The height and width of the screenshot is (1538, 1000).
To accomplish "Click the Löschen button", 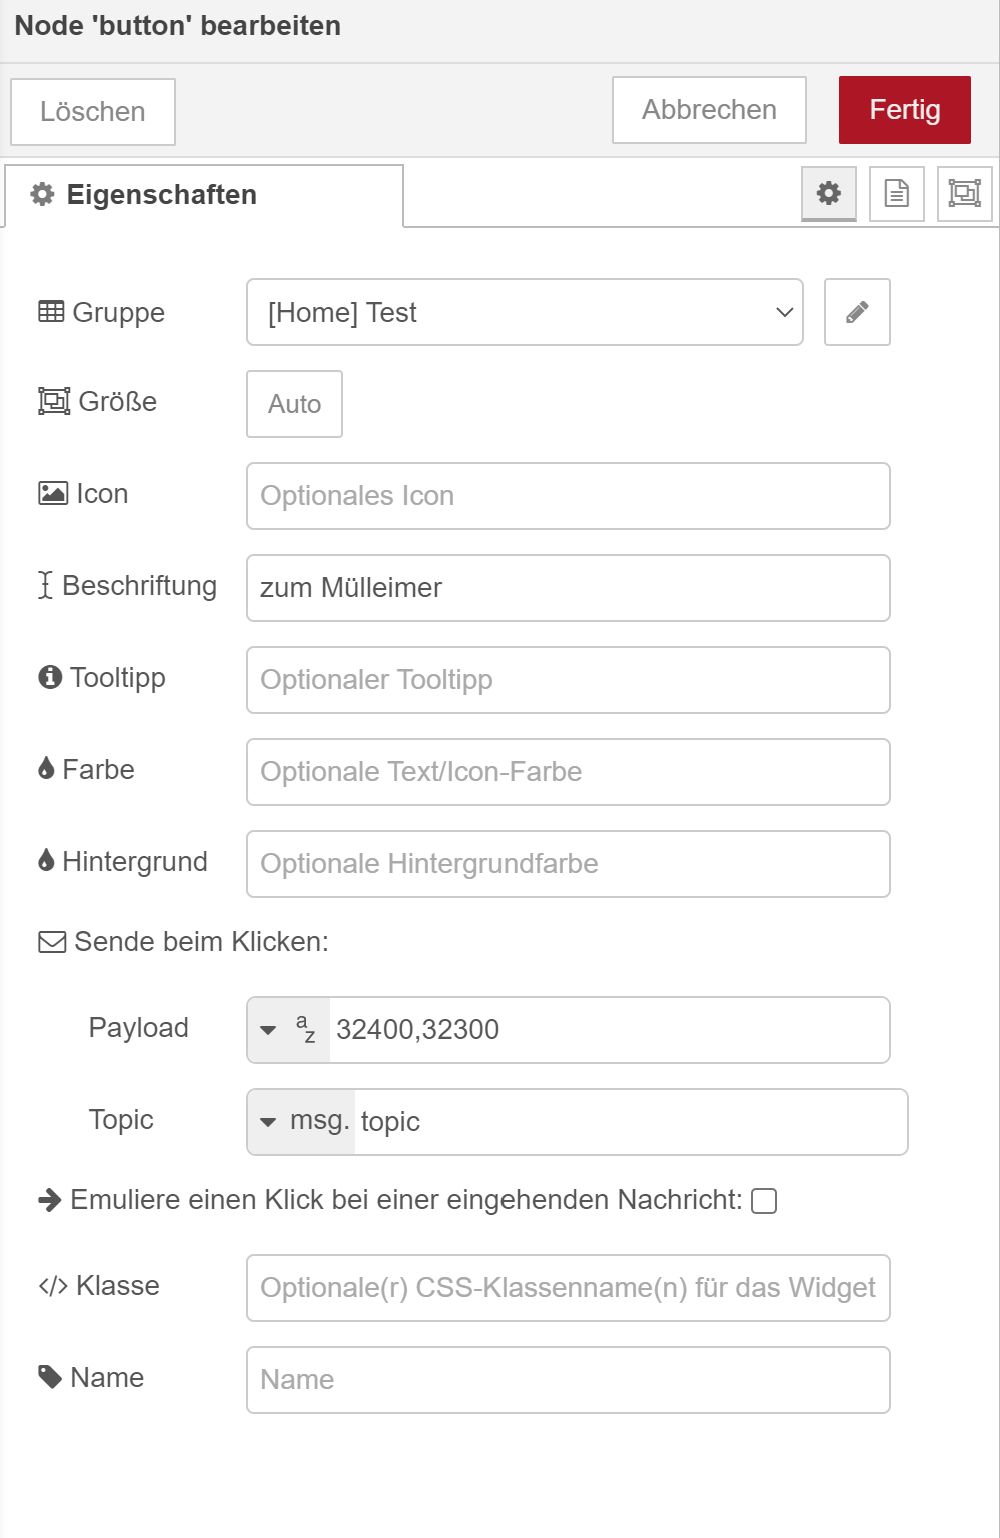I will (93, 112).
